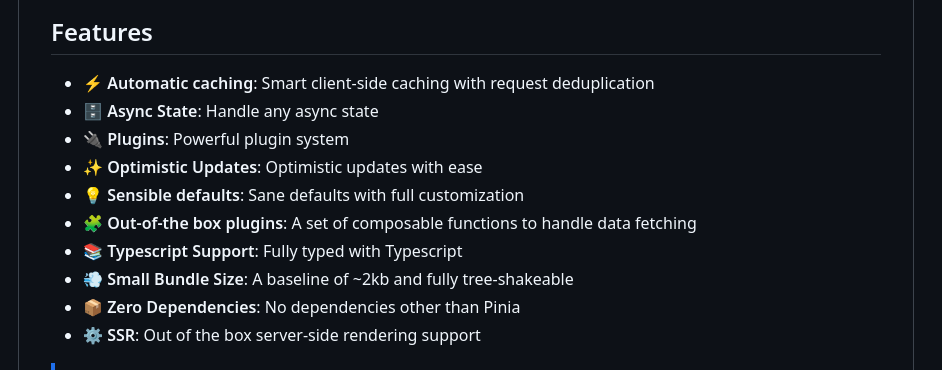Screen dimensions: 942x370
Task: Click the bold Out-of-the box plugins label
Action: (195, 224)
